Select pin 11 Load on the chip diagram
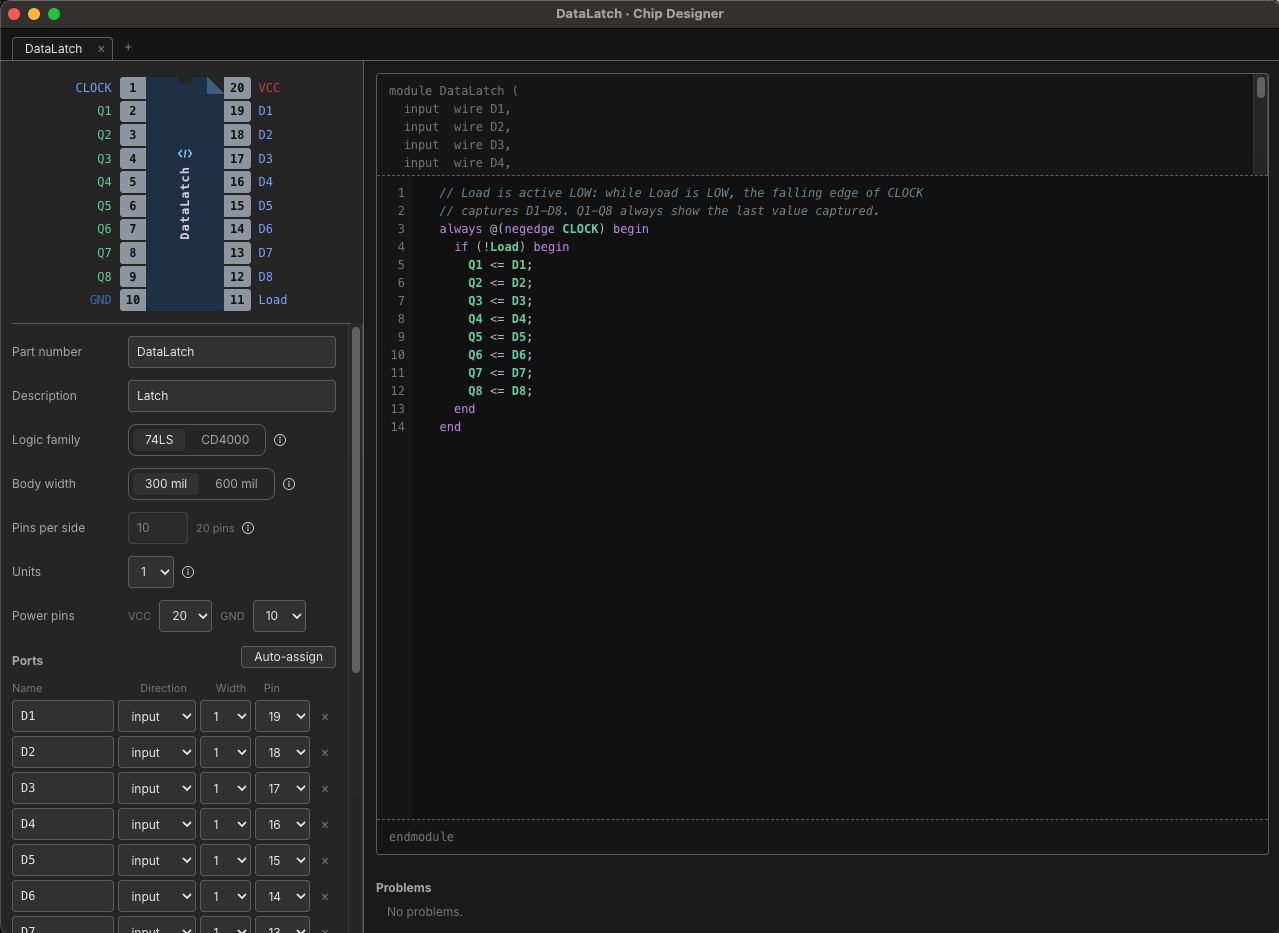1279x933 pixels. tap(237, 300)
